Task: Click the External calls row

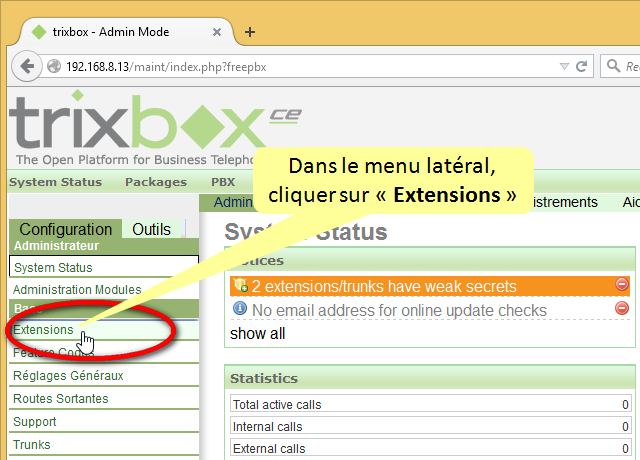Action: pyautogui.click(x=431, y=448)
